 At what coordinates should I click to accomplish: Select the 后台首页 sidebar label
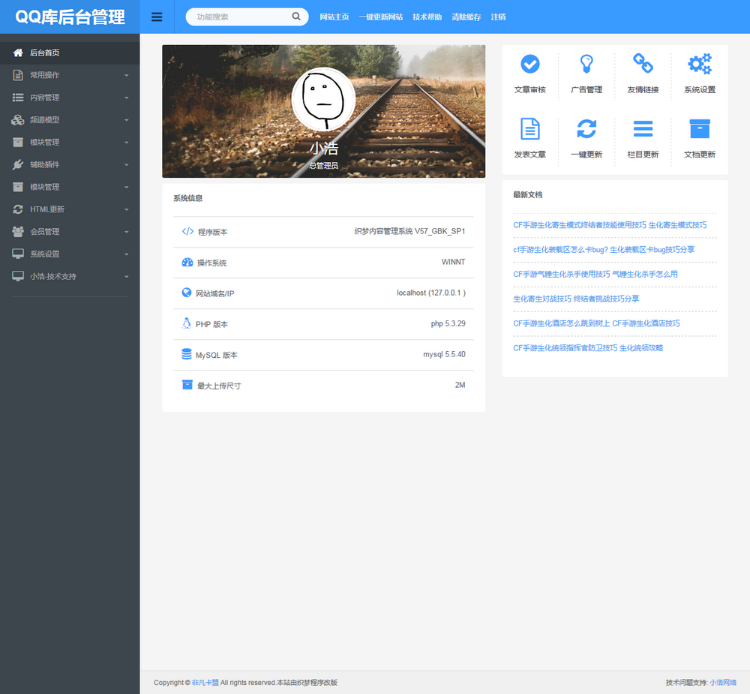(x=44, y=53)
